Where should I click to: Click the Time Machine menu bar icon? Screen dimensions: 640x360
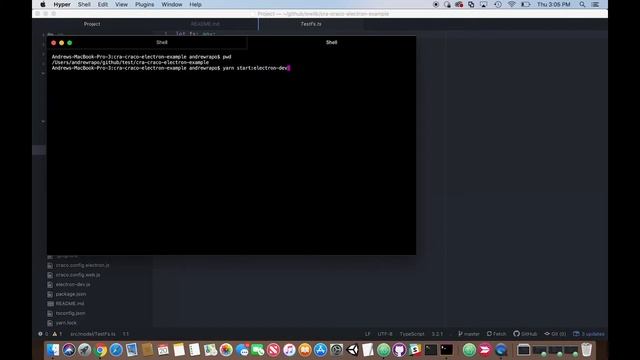[498, 4]
